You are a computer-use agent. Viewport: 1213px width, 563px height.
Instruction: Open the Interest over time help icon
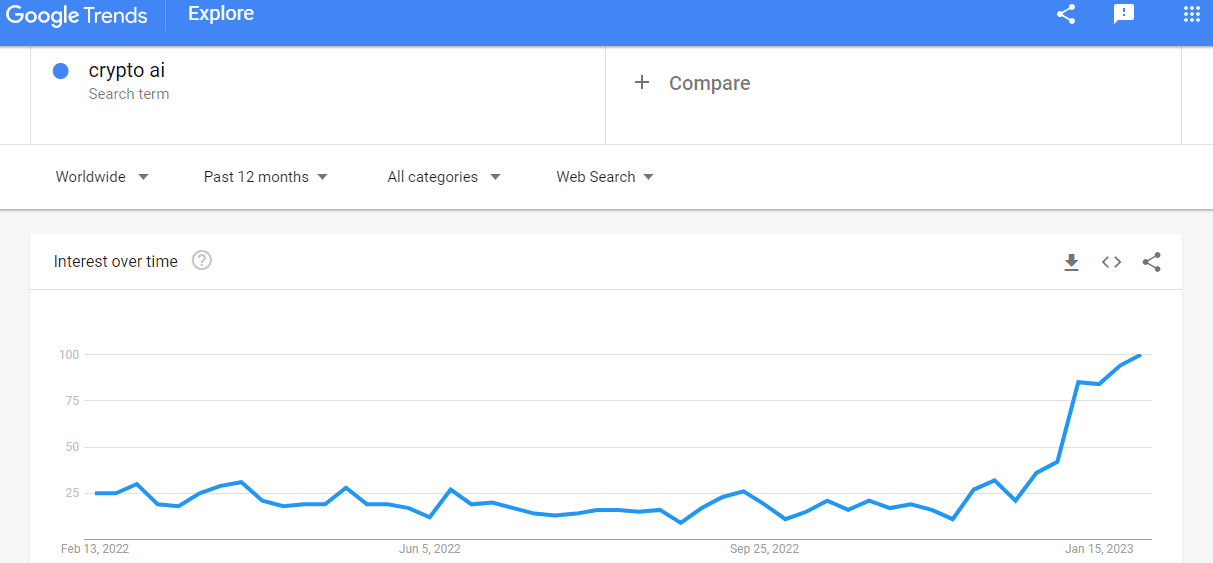point(202,261)
